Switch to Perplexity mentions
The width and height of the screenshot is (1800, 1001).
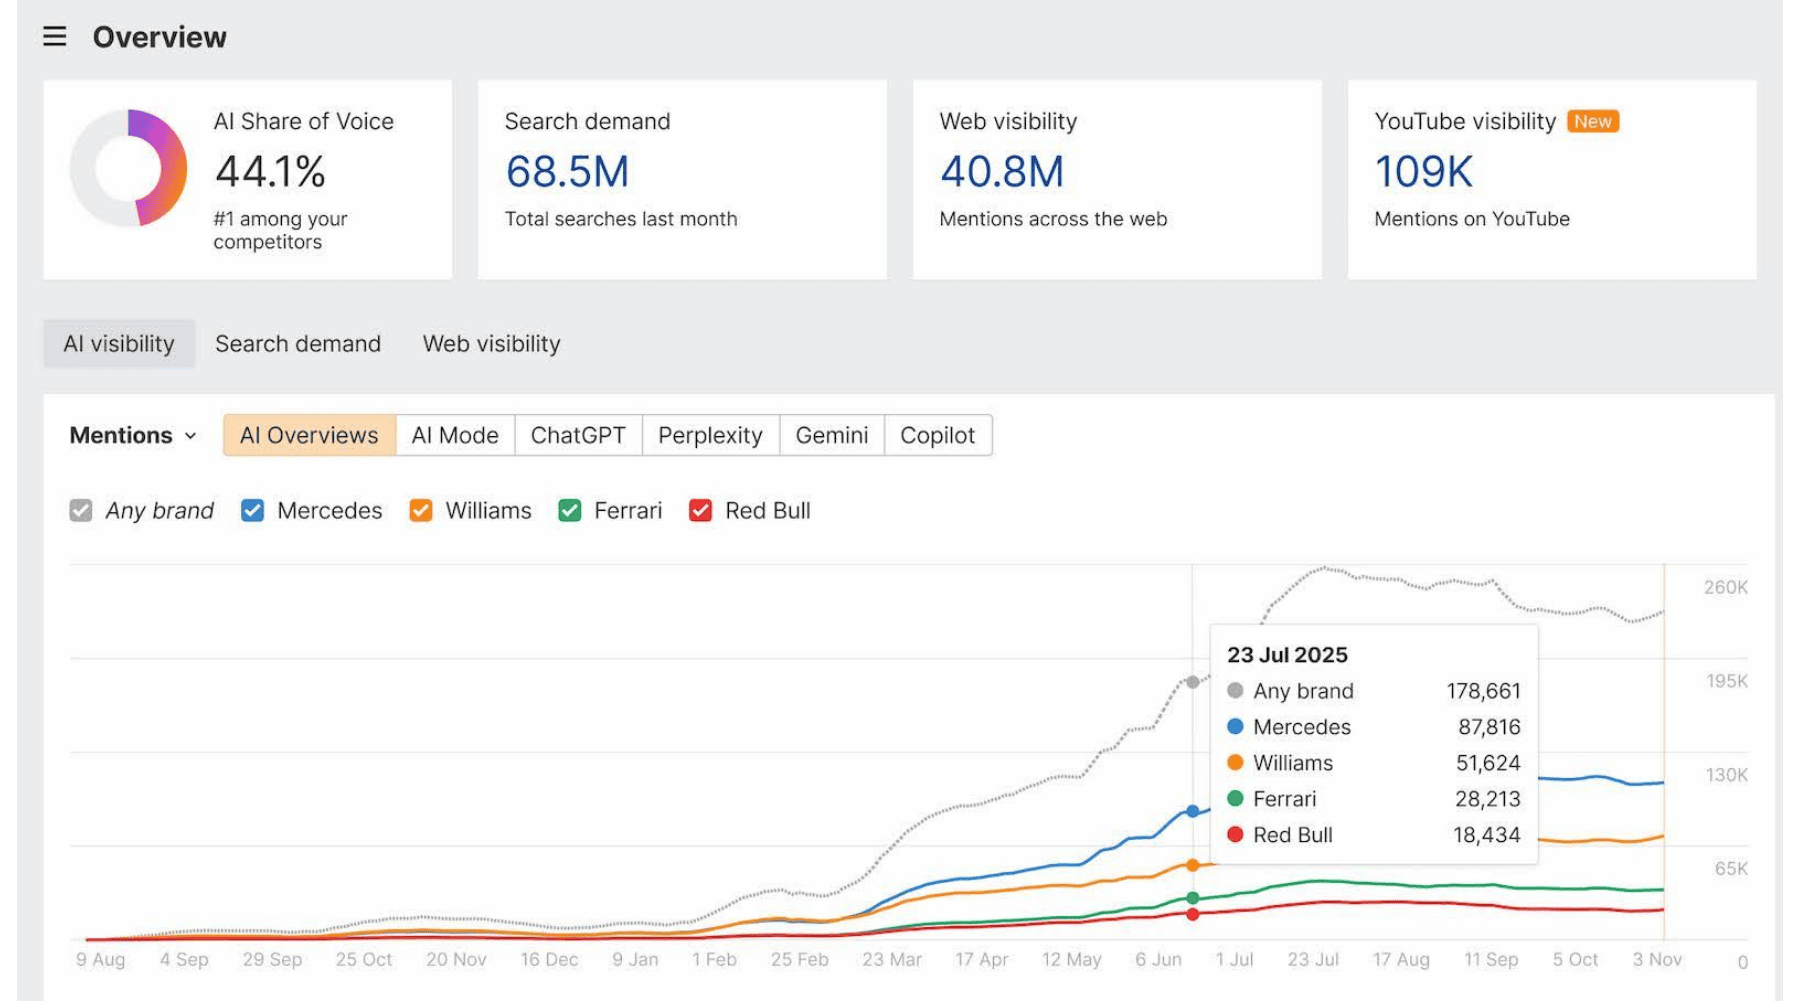pyautogui.click(x=710, y=436)
